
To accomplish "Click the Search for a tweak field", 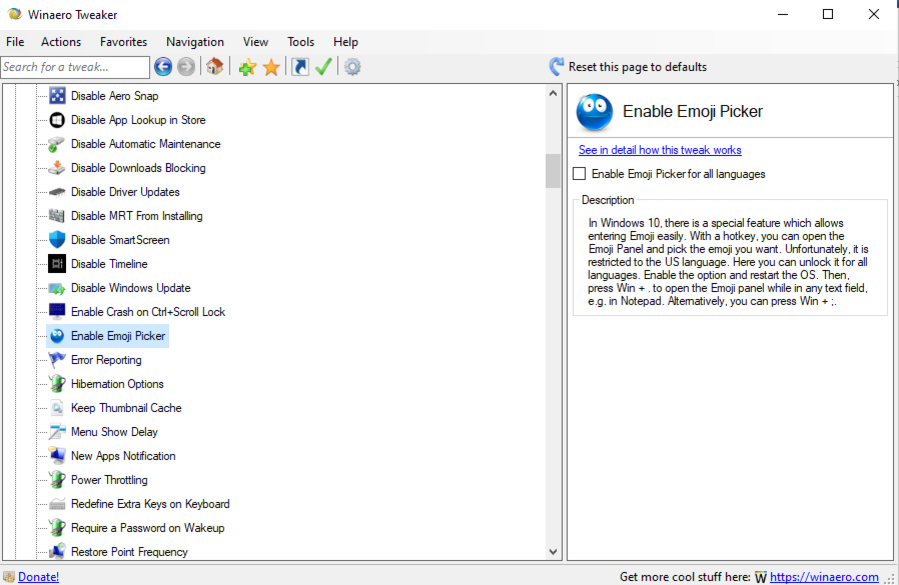I will [75, 67].
